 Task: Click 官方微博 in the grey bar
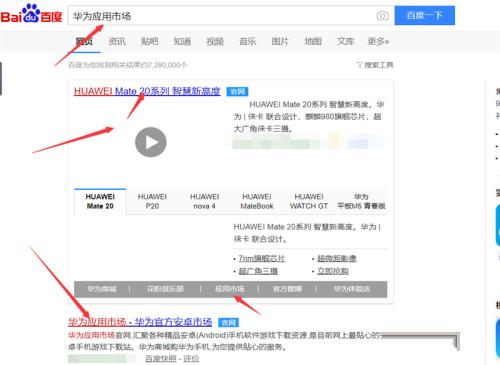tap(287, 289)
